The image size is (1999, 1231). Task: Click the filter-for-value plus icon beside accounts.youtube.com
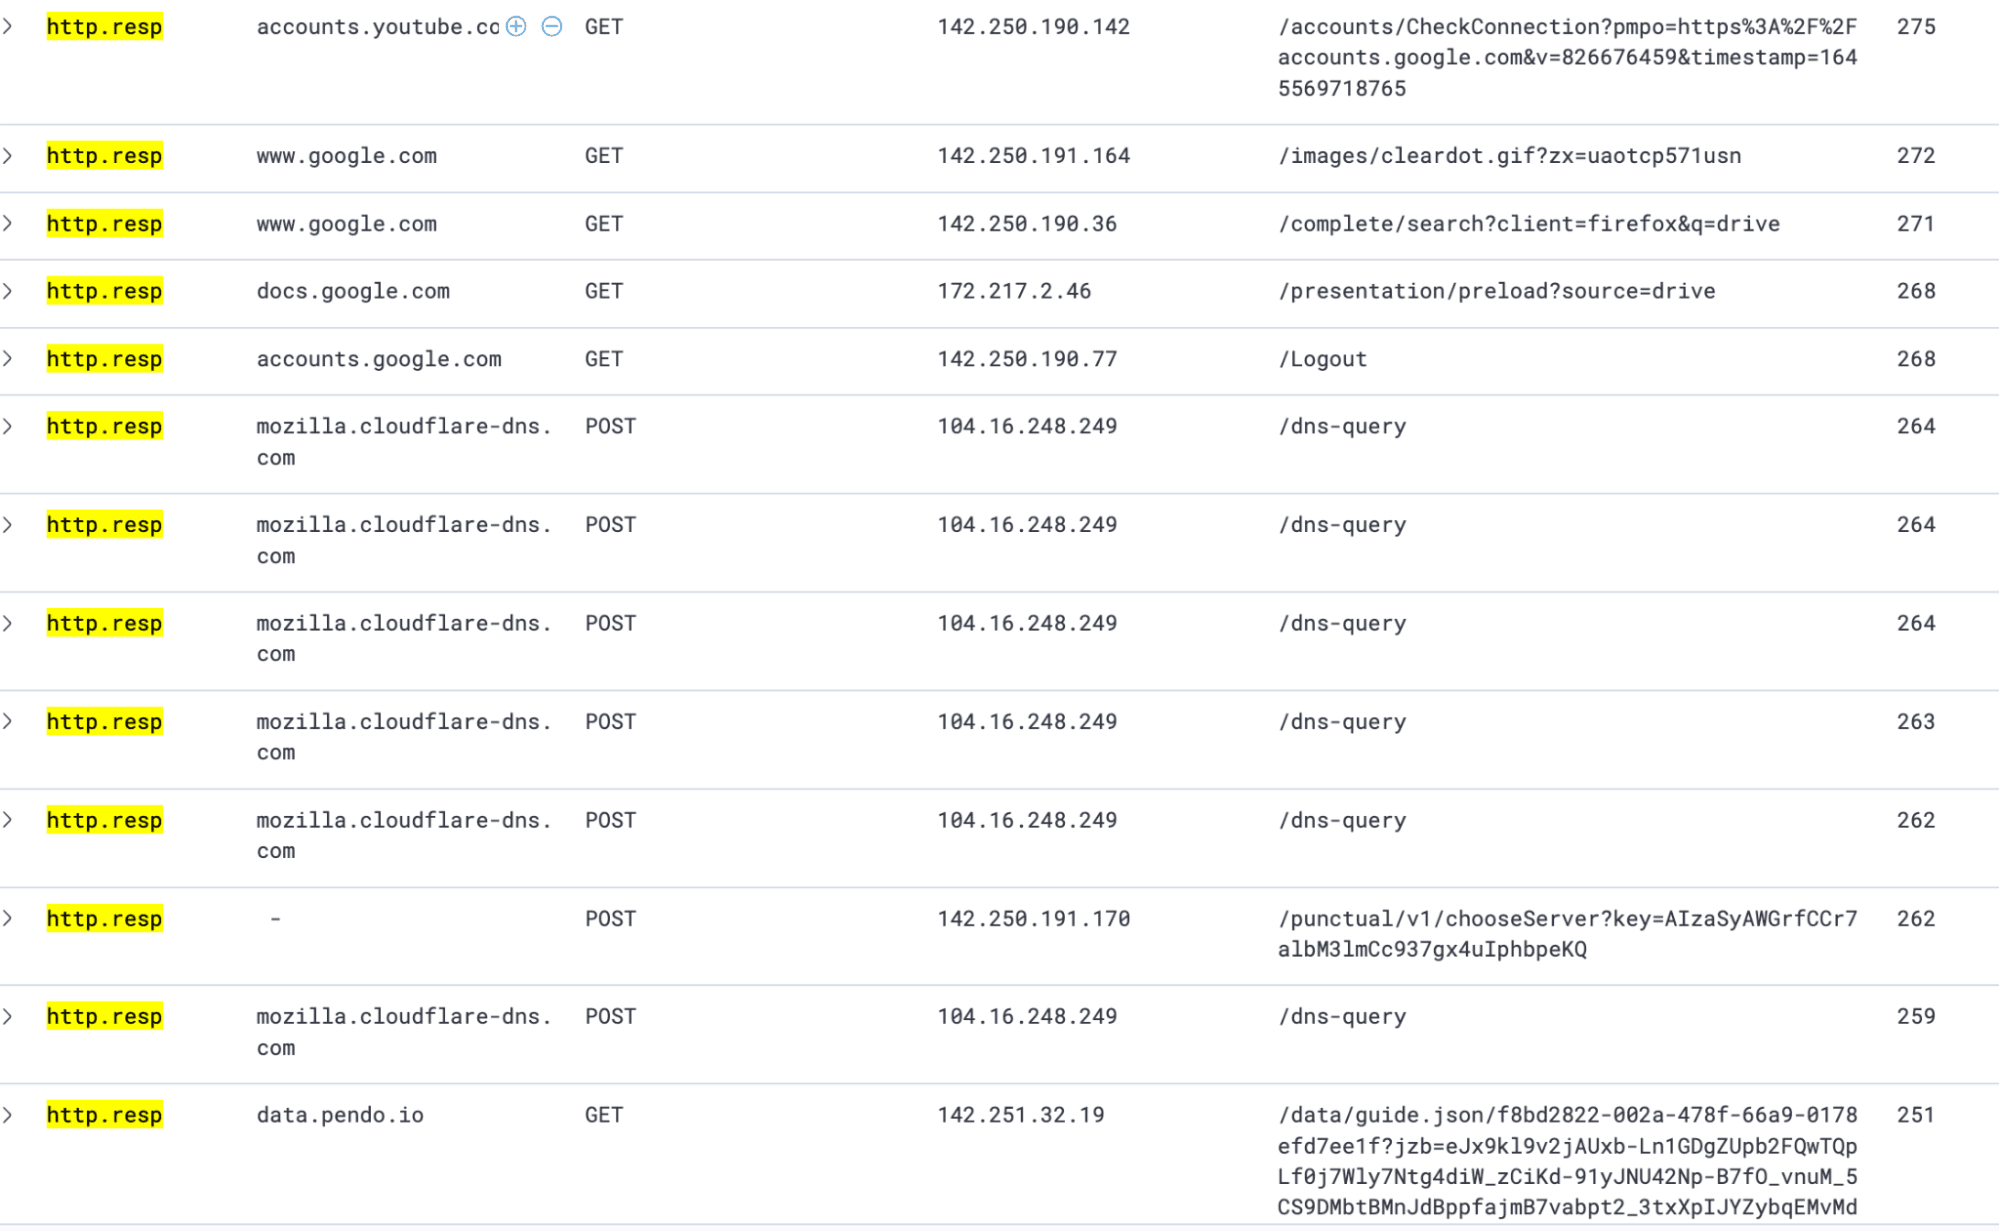click(516, 27)
